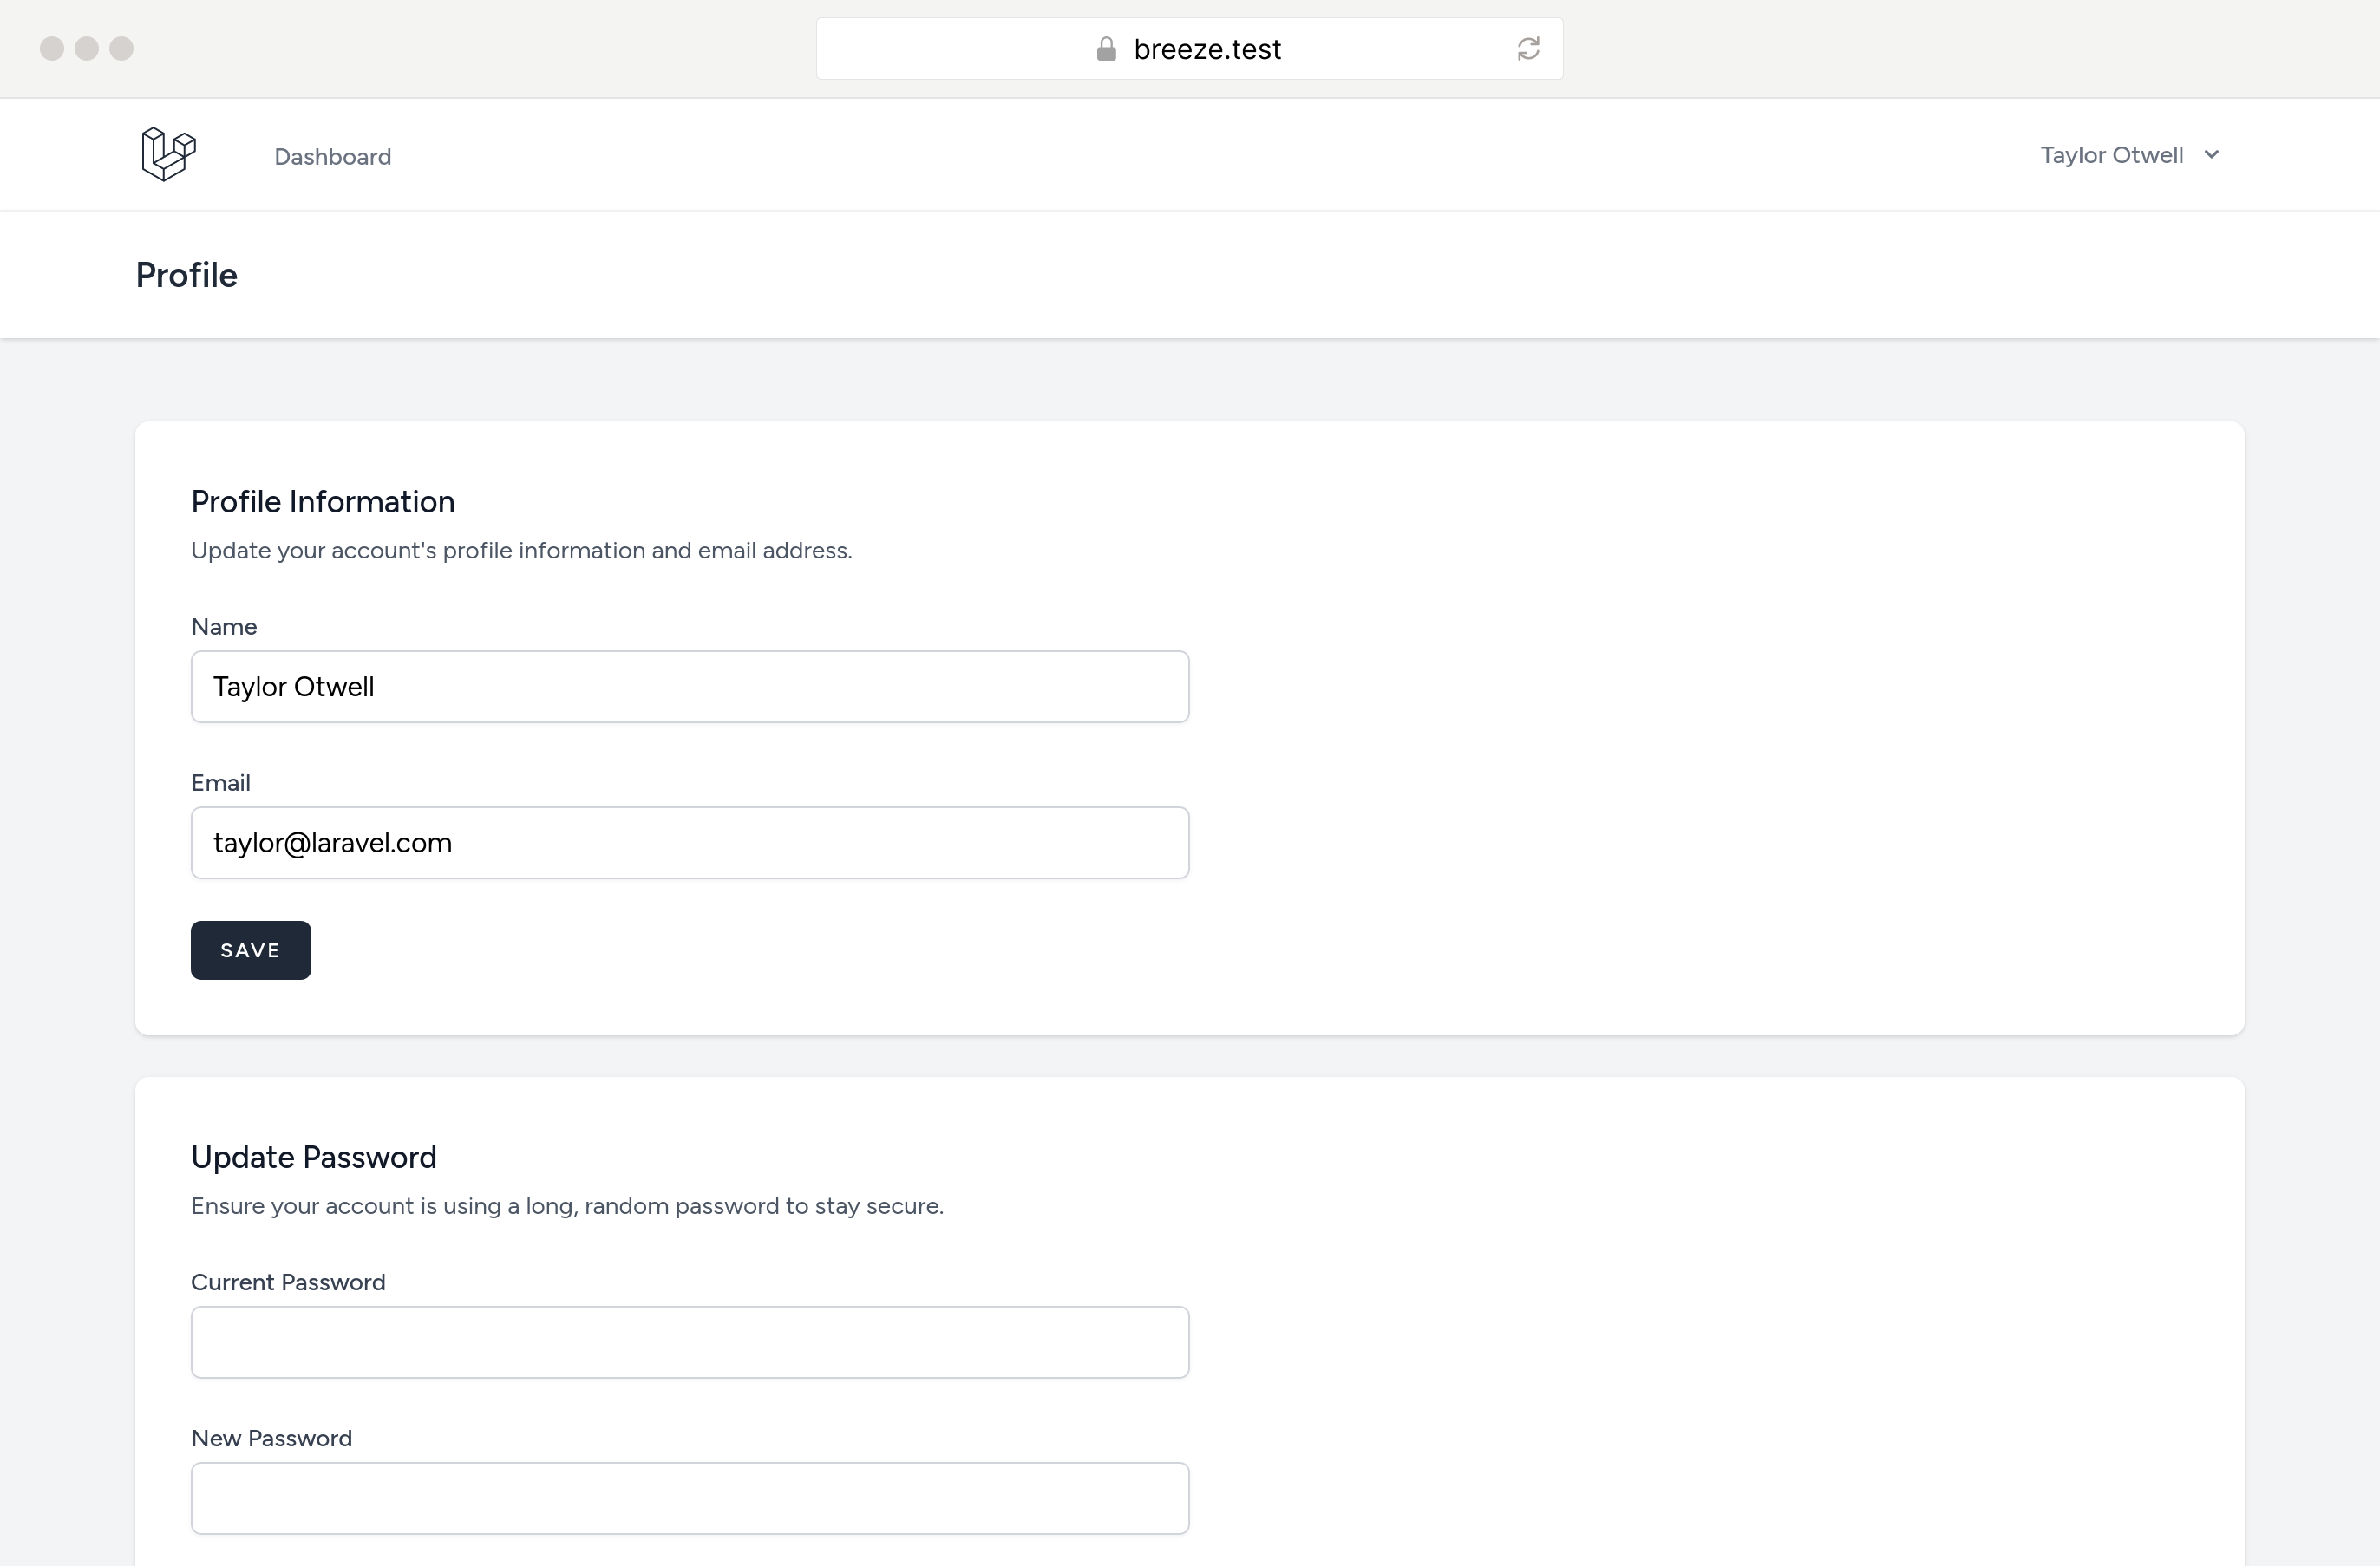Click the Laravel logo icon
This screenshot has height=1566, width=2380.
(x=168, y=154)
